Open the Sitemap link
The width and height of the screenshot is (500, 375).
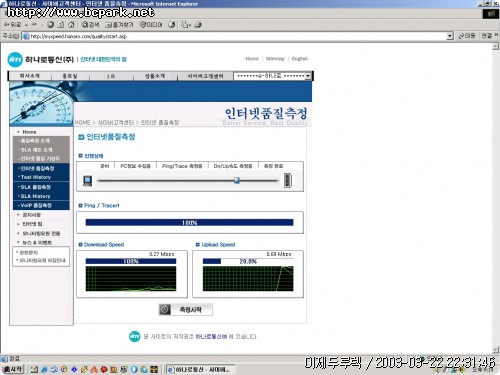pyautogui.click(x=275, y=59)
